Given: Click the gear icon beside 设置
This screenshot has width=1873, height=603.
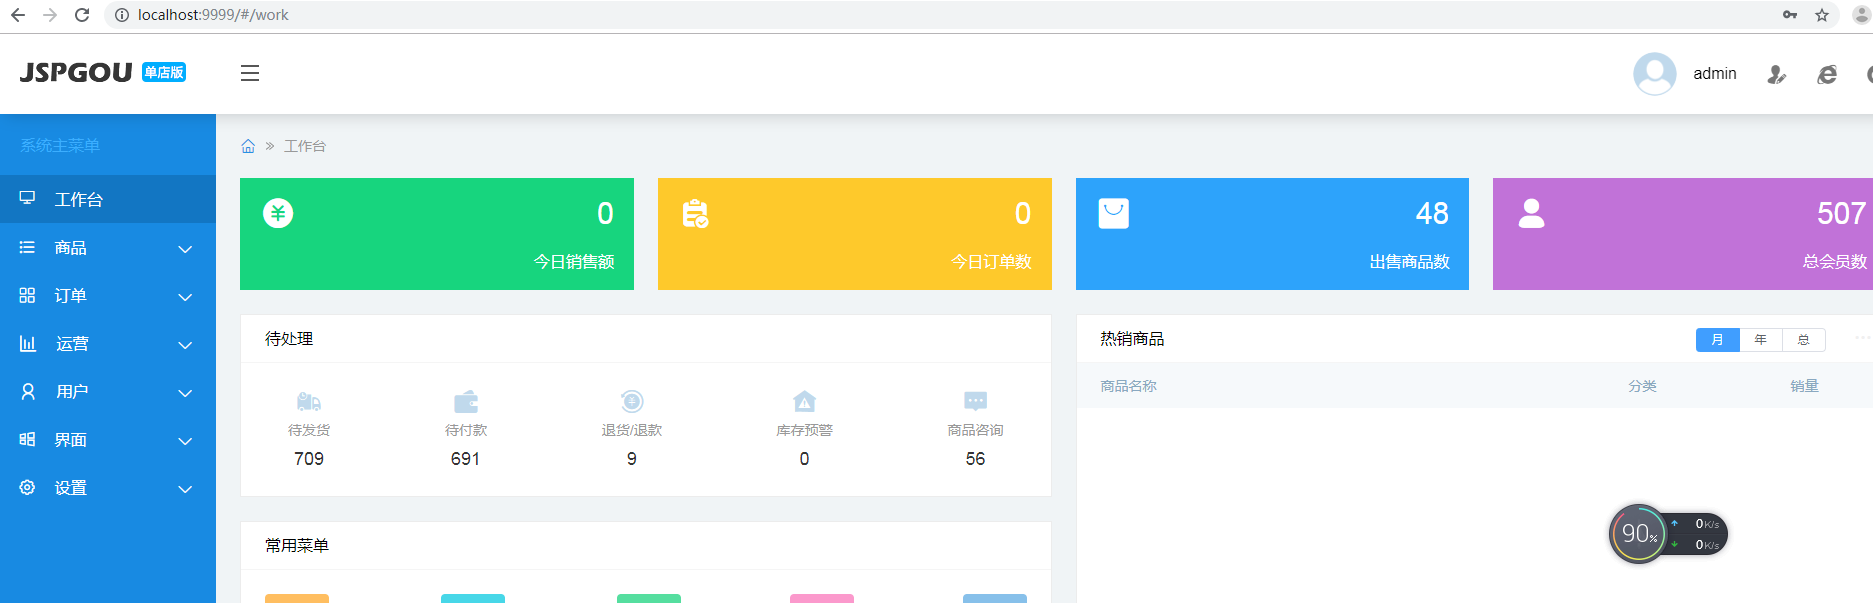Looking at the screenshot, I should point(27,487).
